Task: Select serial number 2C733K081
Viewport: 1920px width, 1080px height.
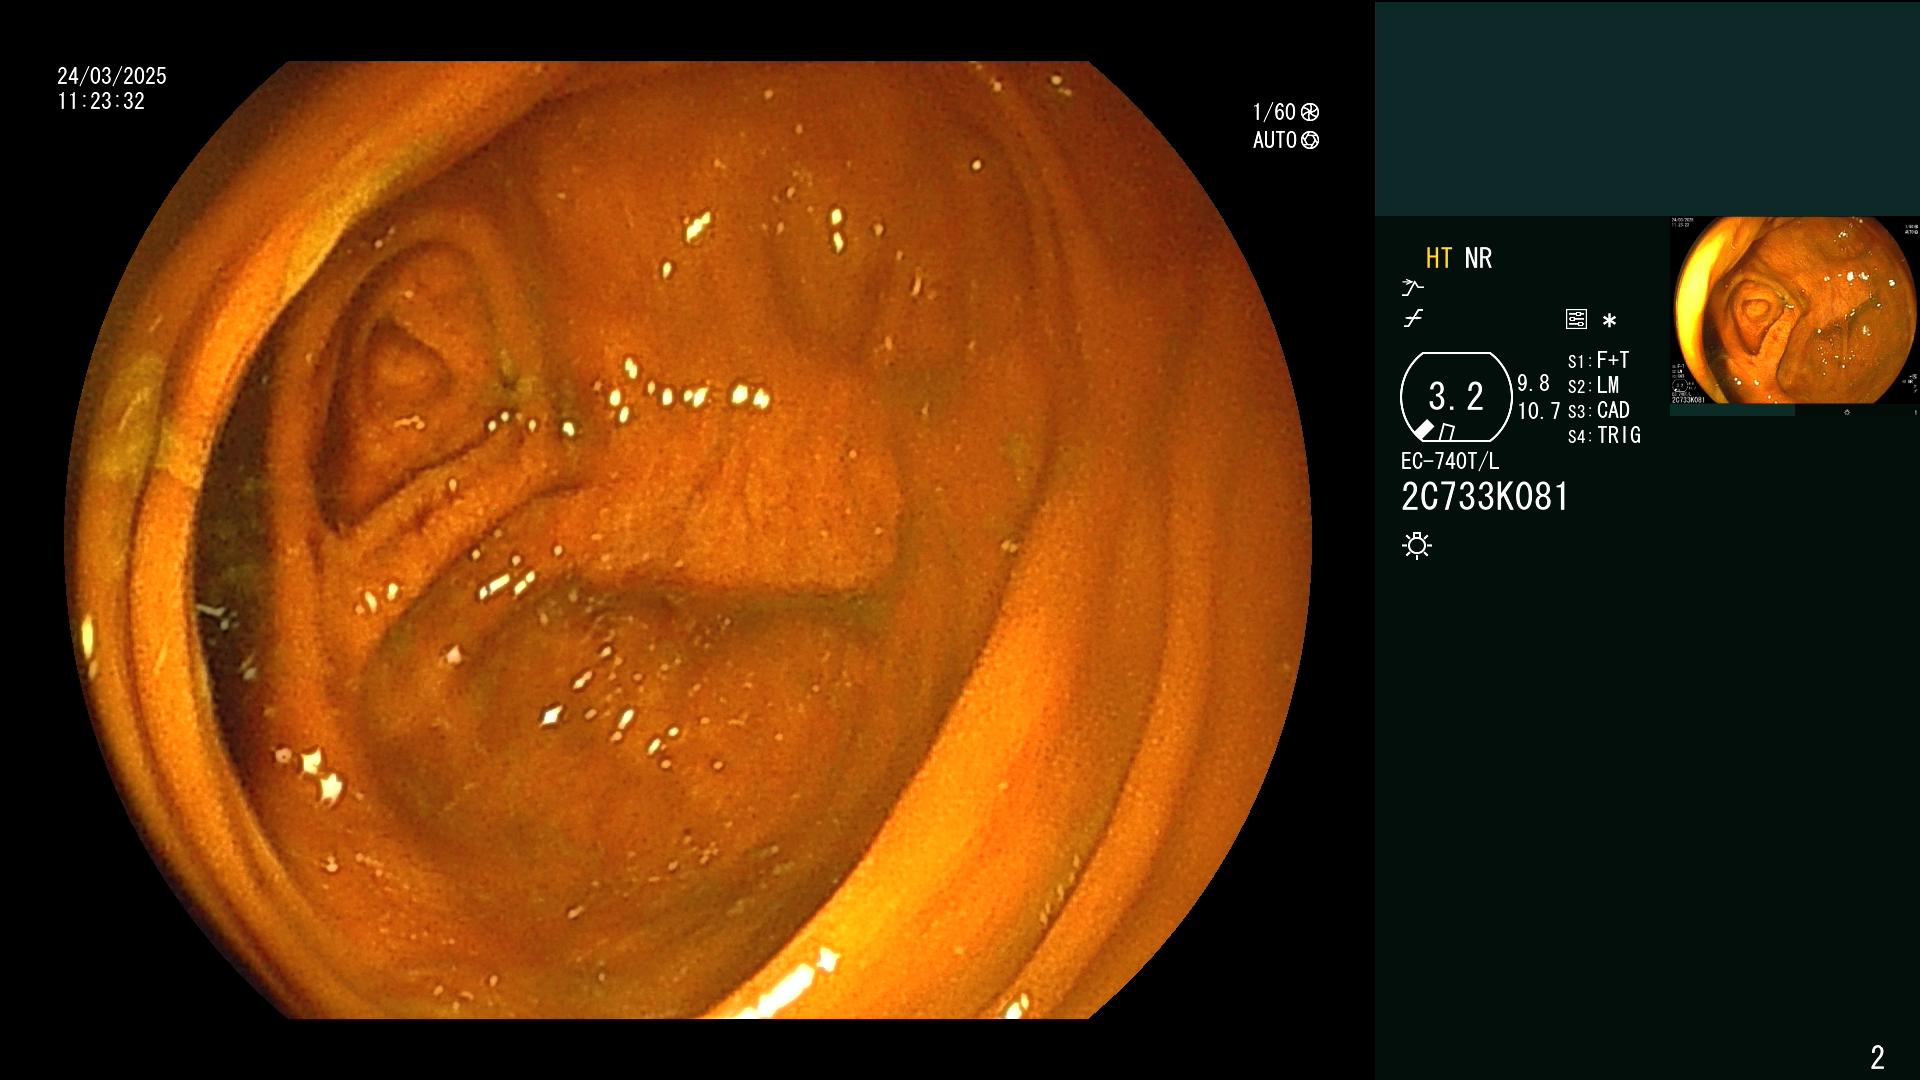Action: (x=1485, y=497)
